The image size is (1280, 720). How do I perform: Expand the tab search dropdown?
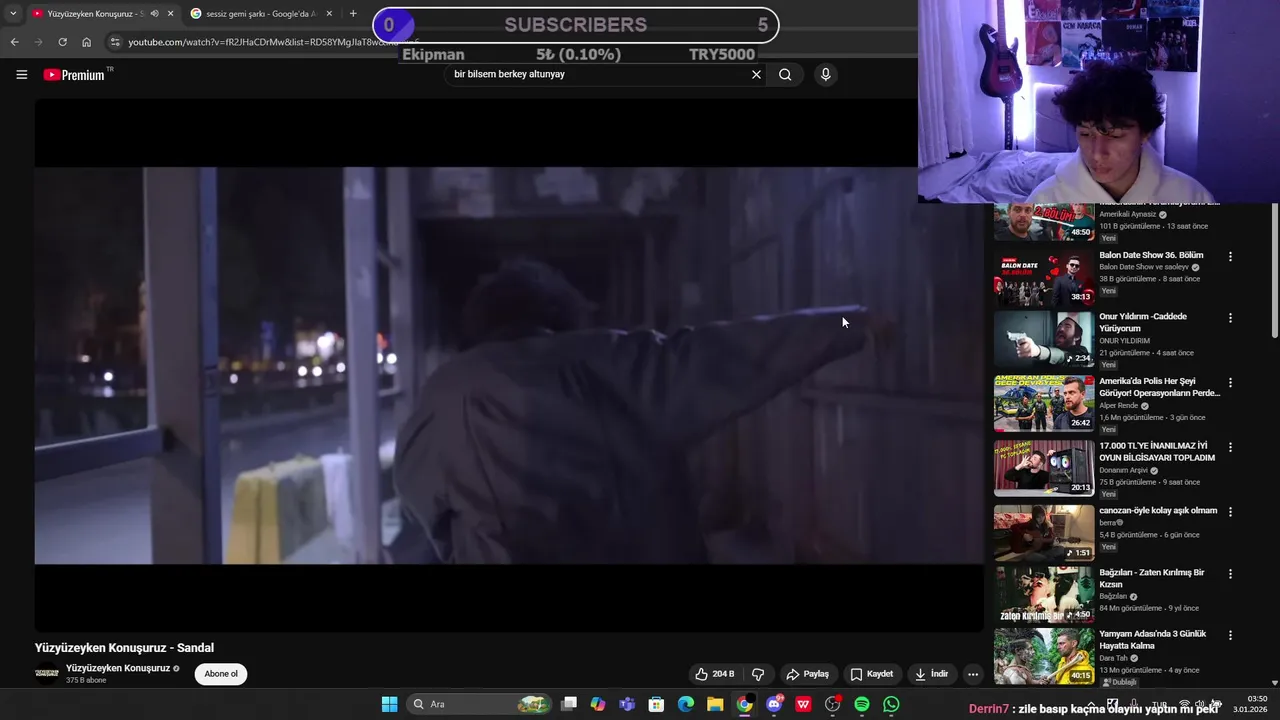(13, 14)
